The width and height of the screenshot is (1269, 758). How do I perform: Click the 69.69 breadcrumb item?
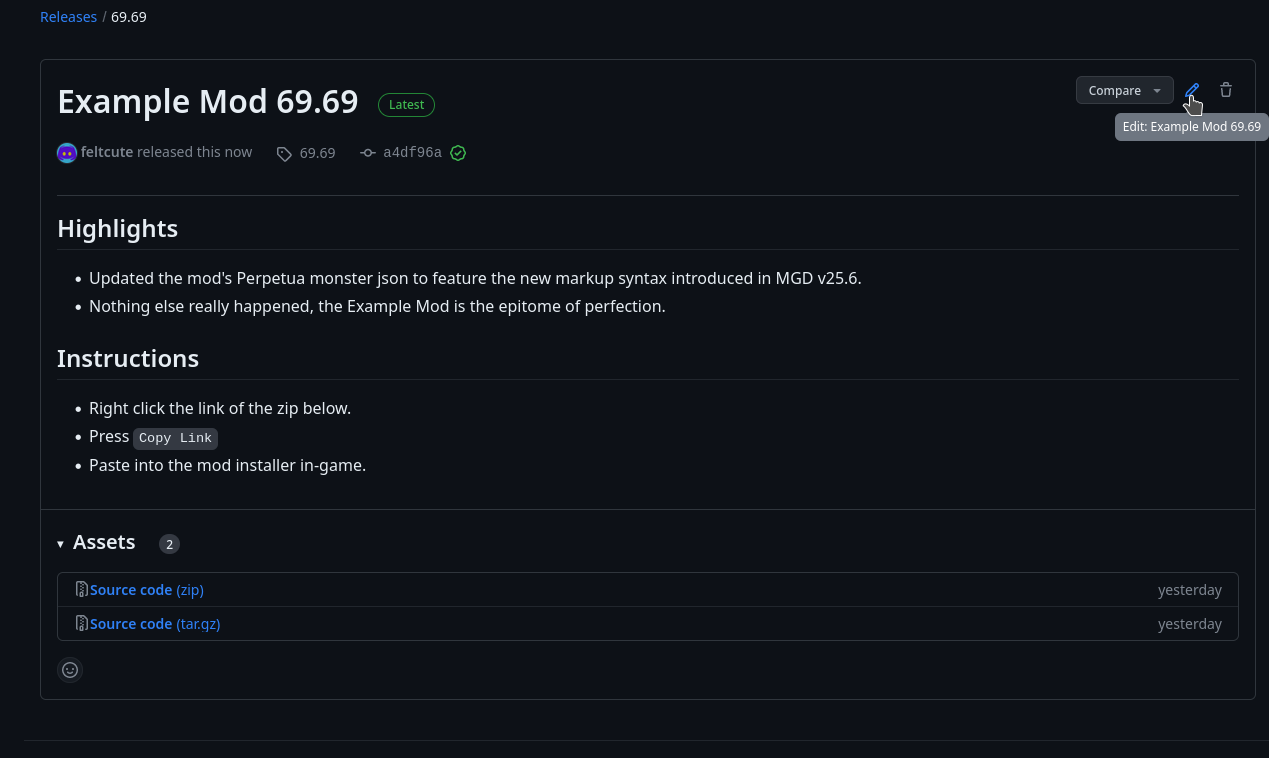click(129, 17)
